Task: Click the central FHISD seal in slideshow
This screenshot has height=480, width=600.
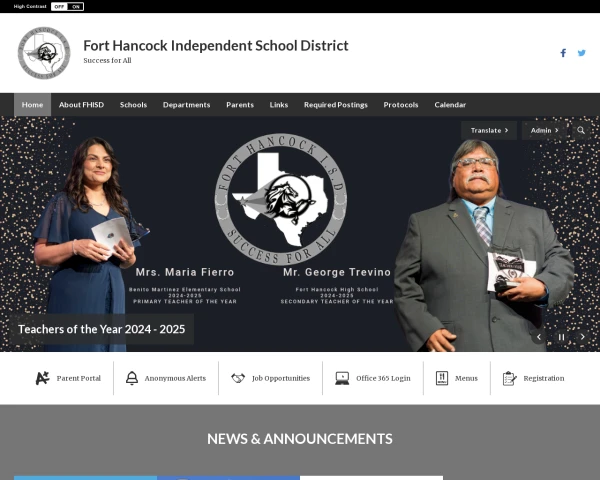Action: 281,199
